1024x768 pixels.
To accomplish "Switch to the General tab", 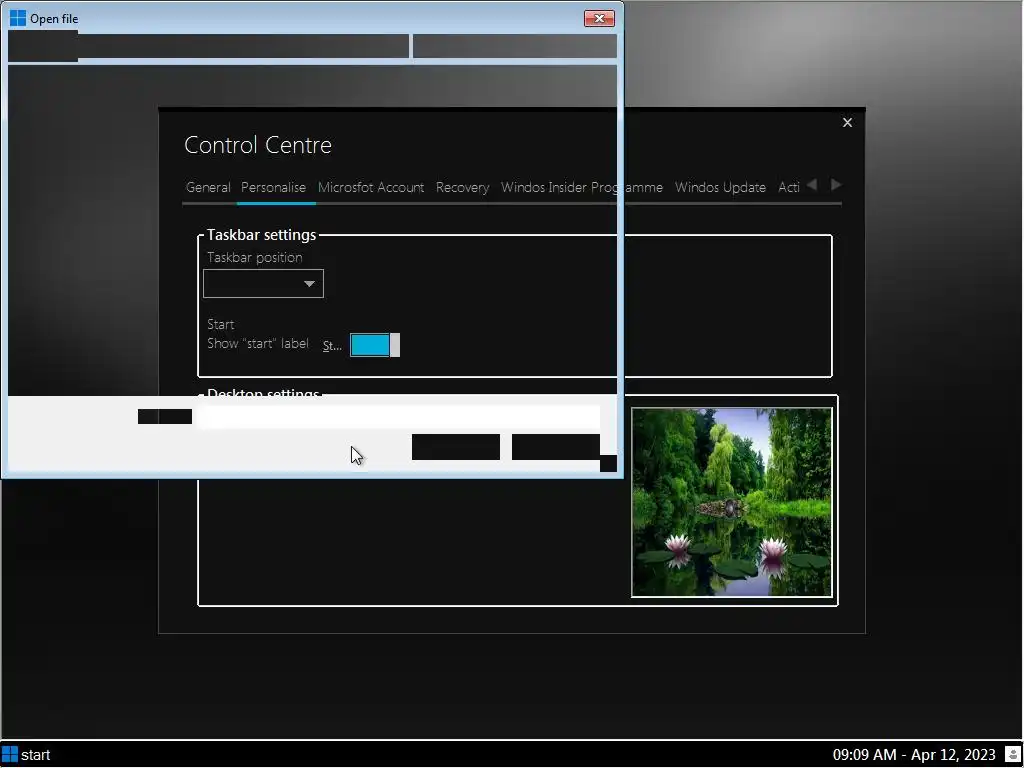I will pos(208,187).
